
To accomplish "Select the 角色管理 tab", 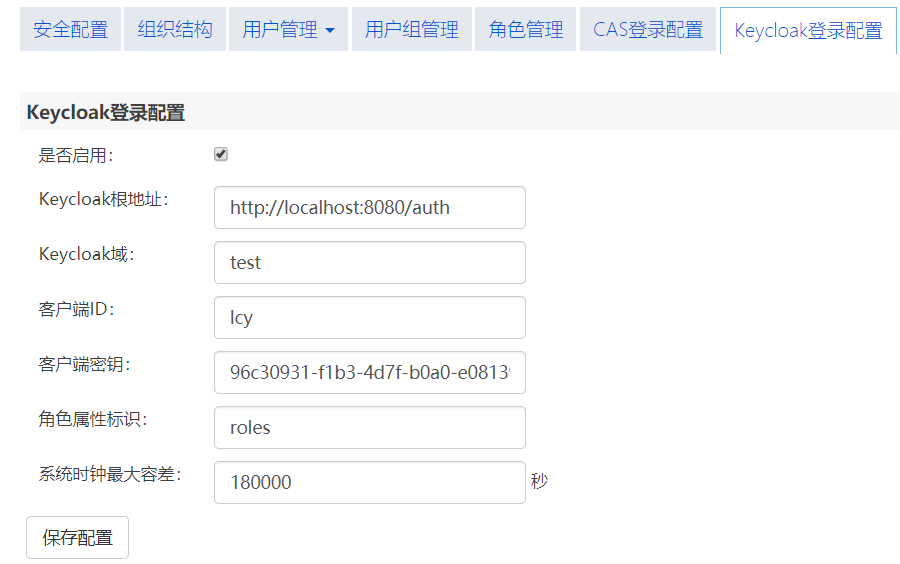I will coord(526,30).
